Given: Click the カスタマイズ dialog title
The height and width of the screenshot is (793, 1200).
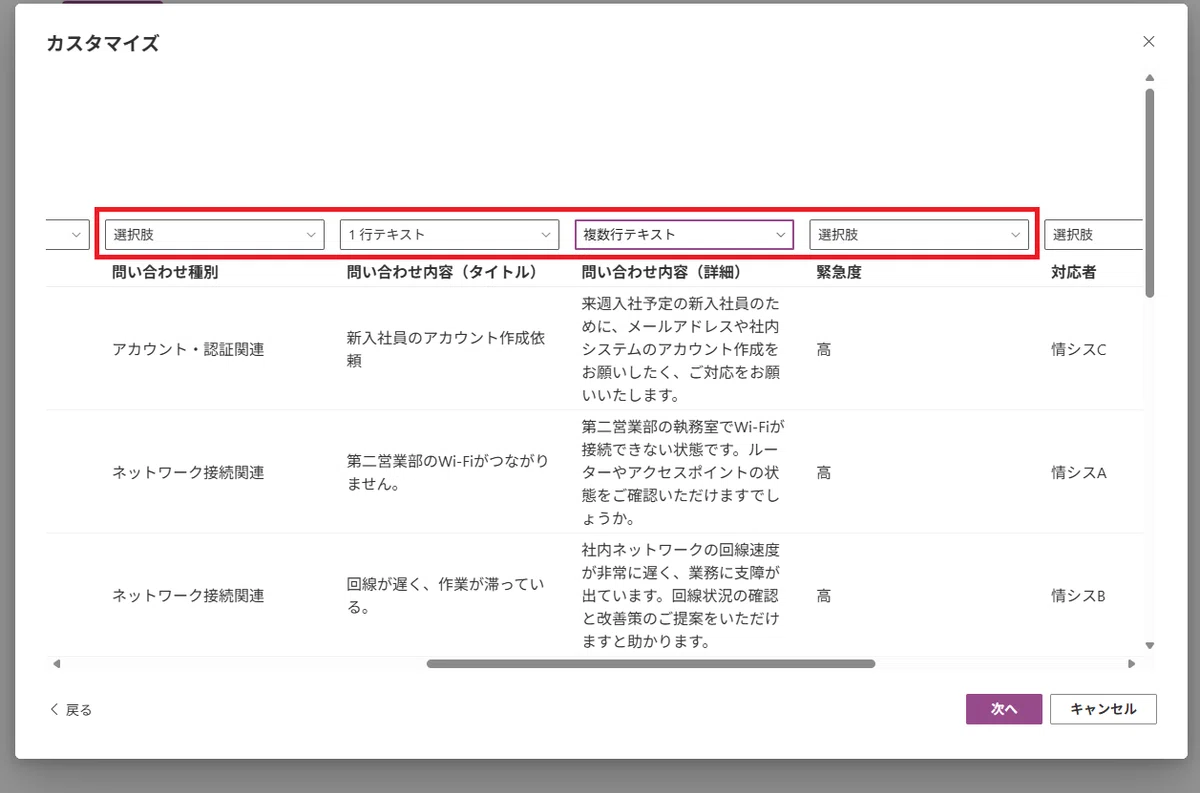Looking at the screenshot, I should [x=102, y=43].
